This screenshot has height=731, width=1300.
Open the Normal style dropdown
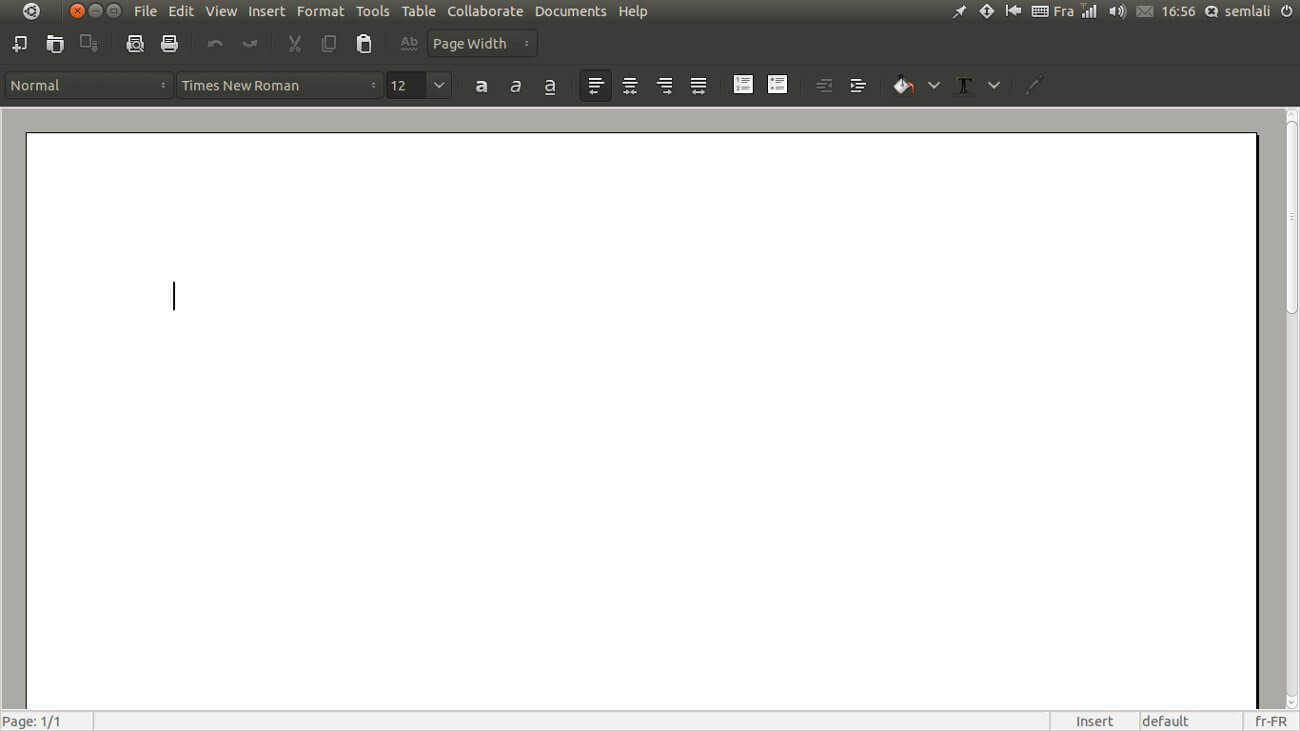pyautogui.click(x=88, y=86)
